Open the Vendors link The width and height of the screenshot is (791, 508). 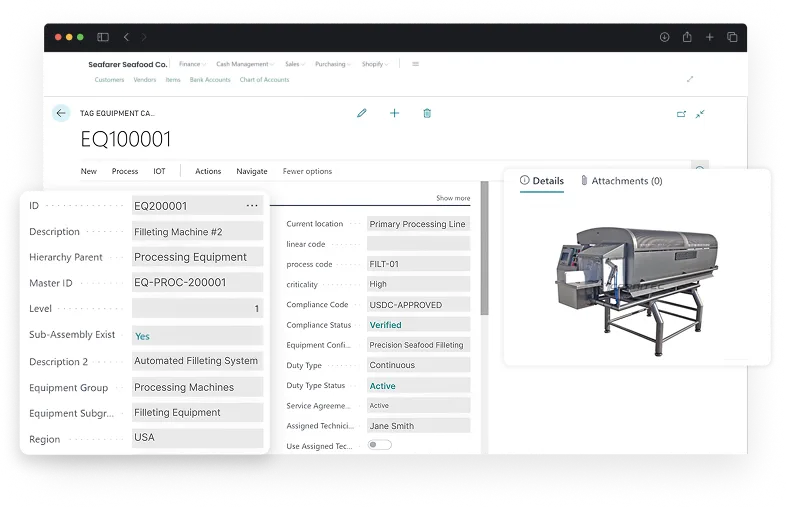pos(145,80)
